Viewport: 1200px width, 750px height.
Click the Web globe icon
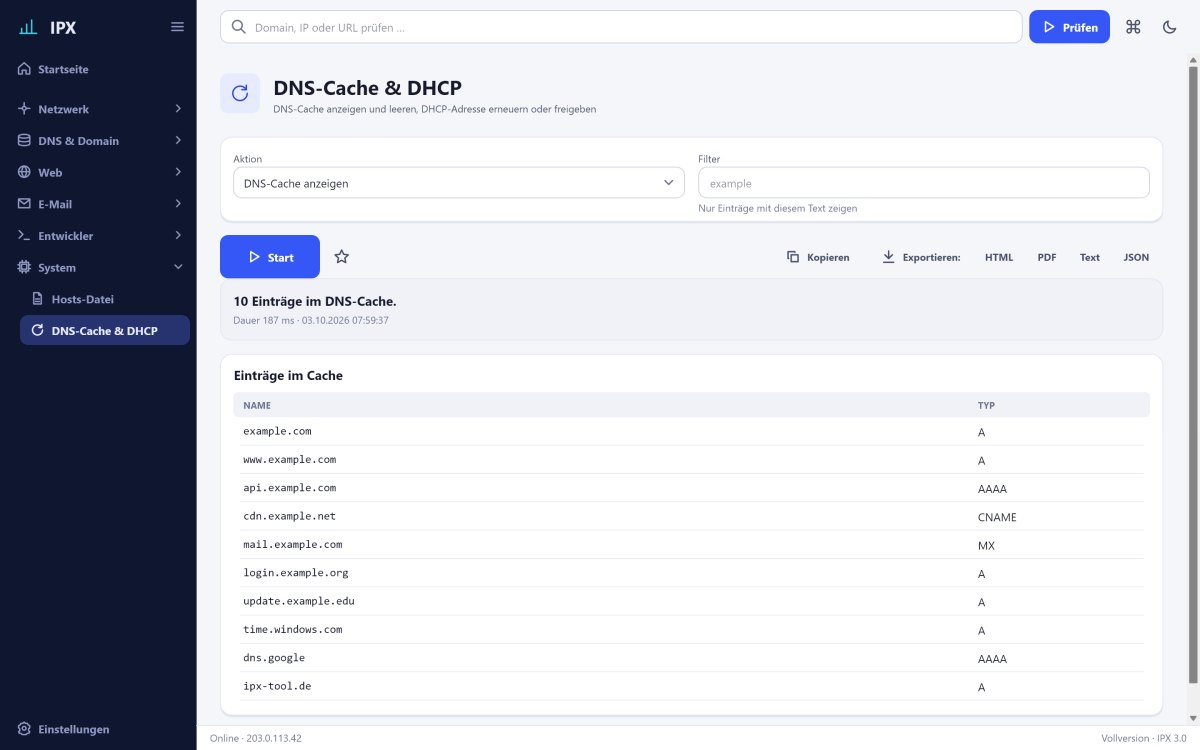pos(24,172)
